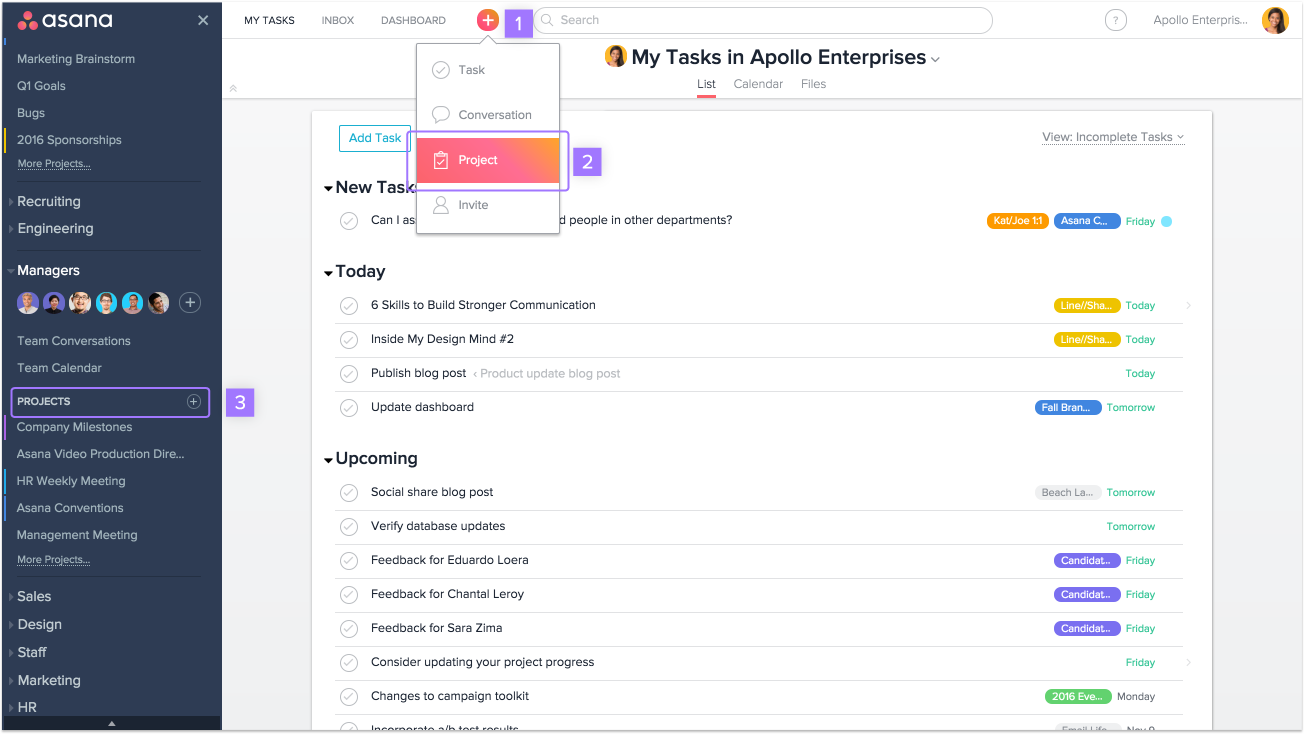Collapse the Today section
Image resolution: width=1304 pixels, height=734 pixels.
click(328, 272)
